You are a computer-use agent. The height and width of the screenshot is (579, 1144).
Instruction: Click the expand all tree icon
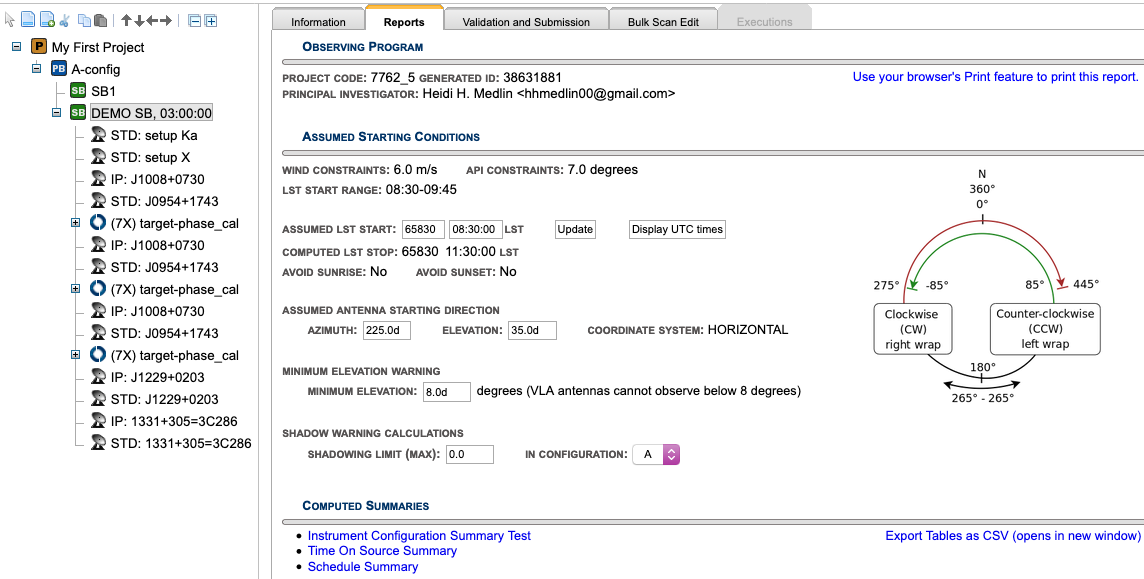tap(211, 20)
